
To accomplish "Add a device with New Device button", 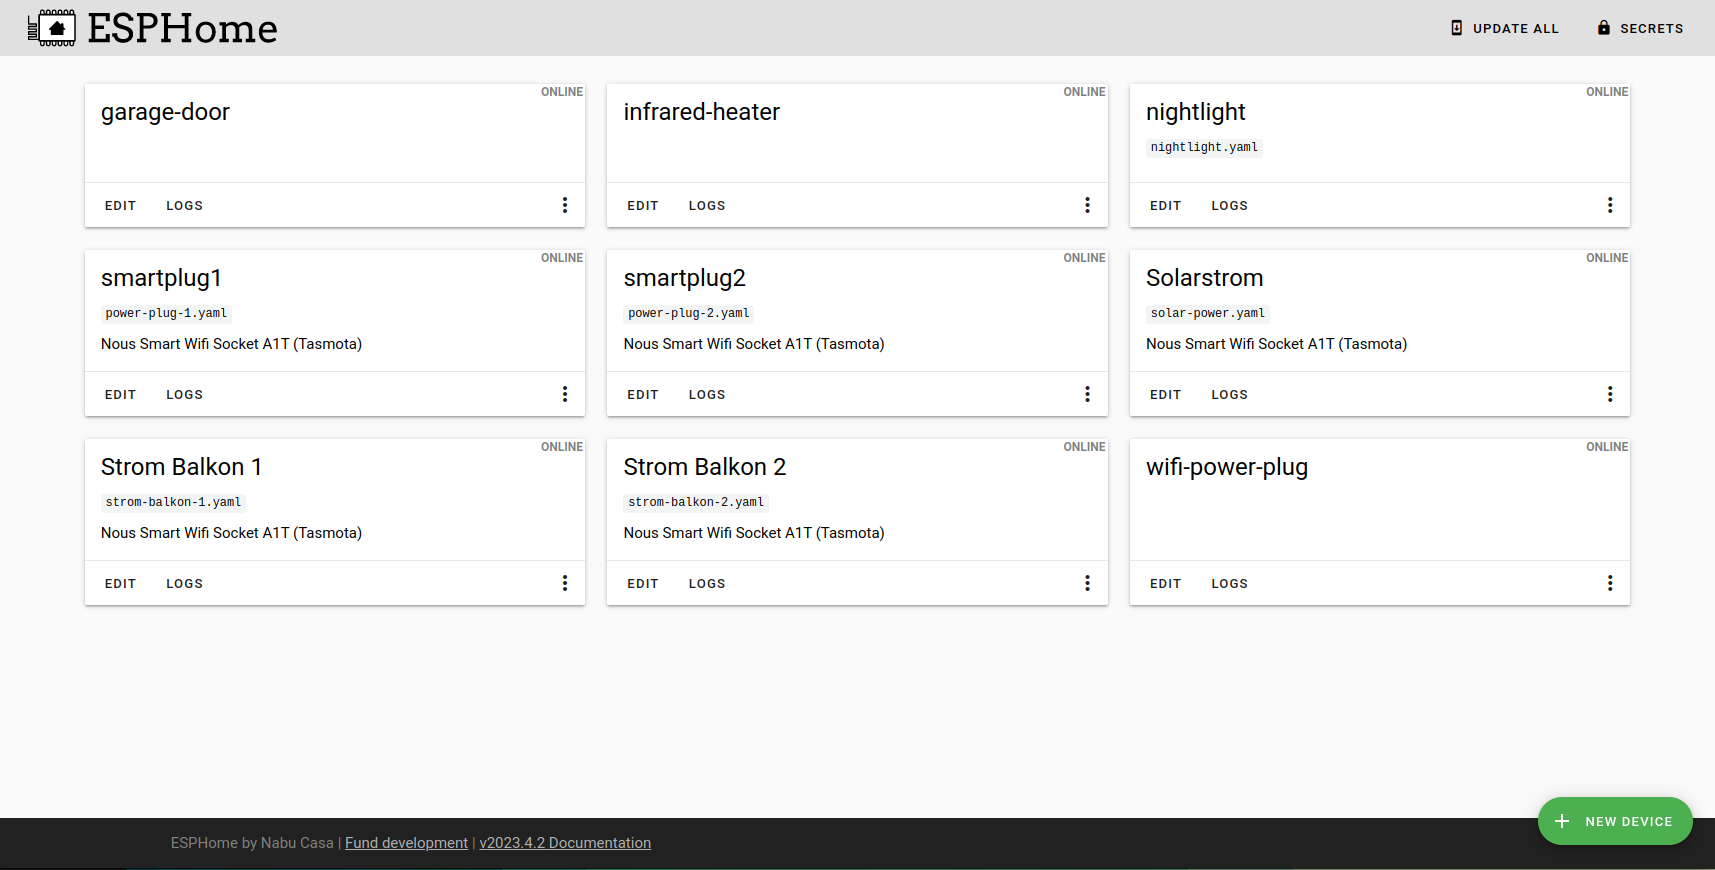I will [1615, 821].
